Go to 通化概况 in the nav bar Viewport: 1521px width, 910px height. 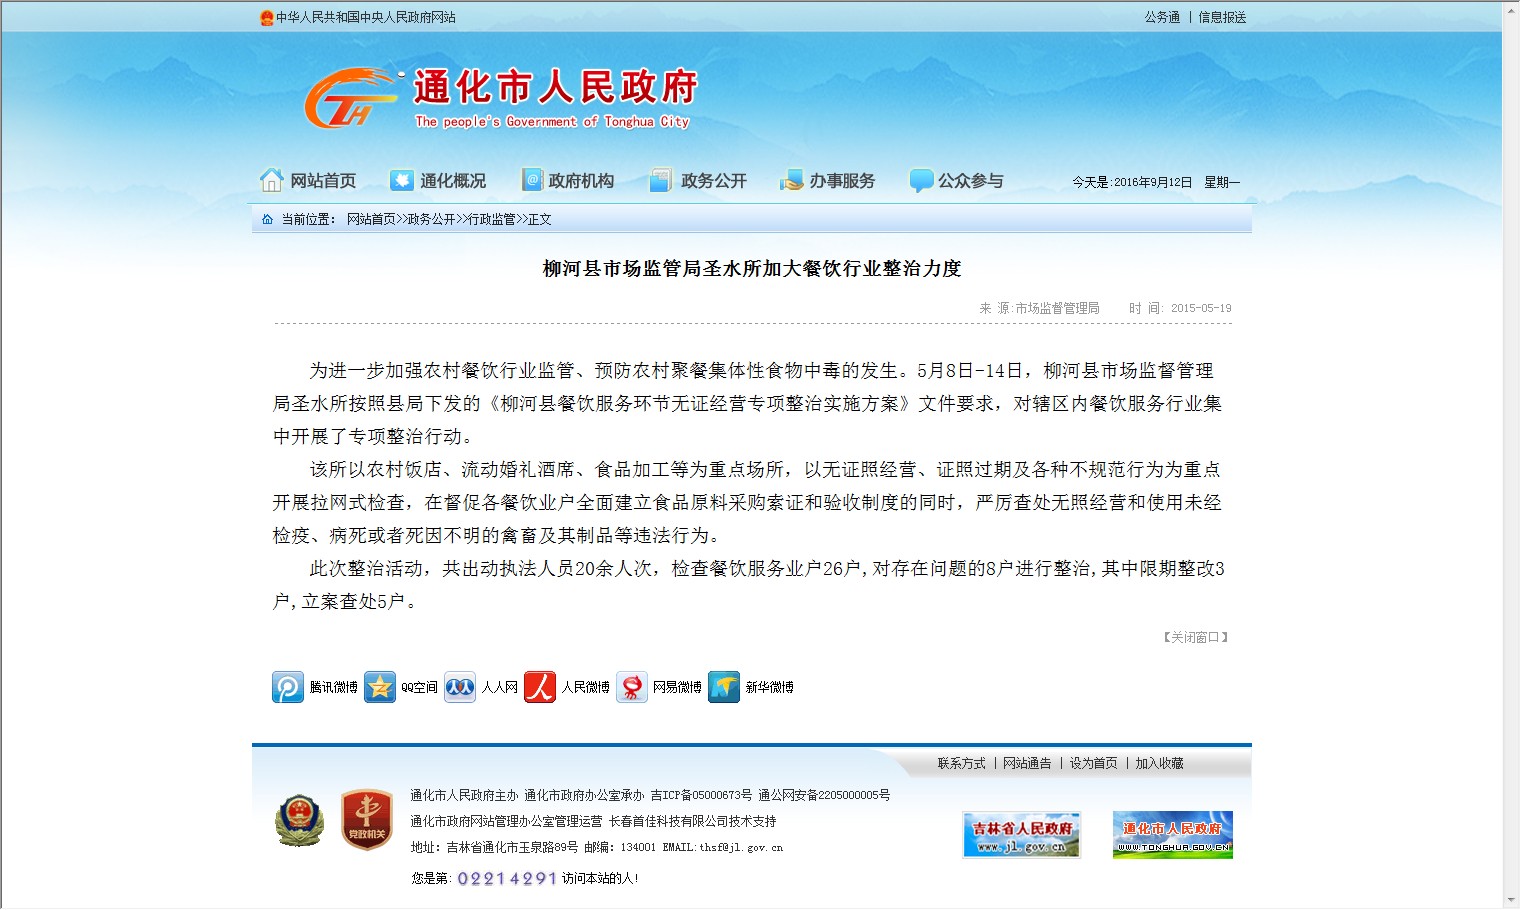438,181
